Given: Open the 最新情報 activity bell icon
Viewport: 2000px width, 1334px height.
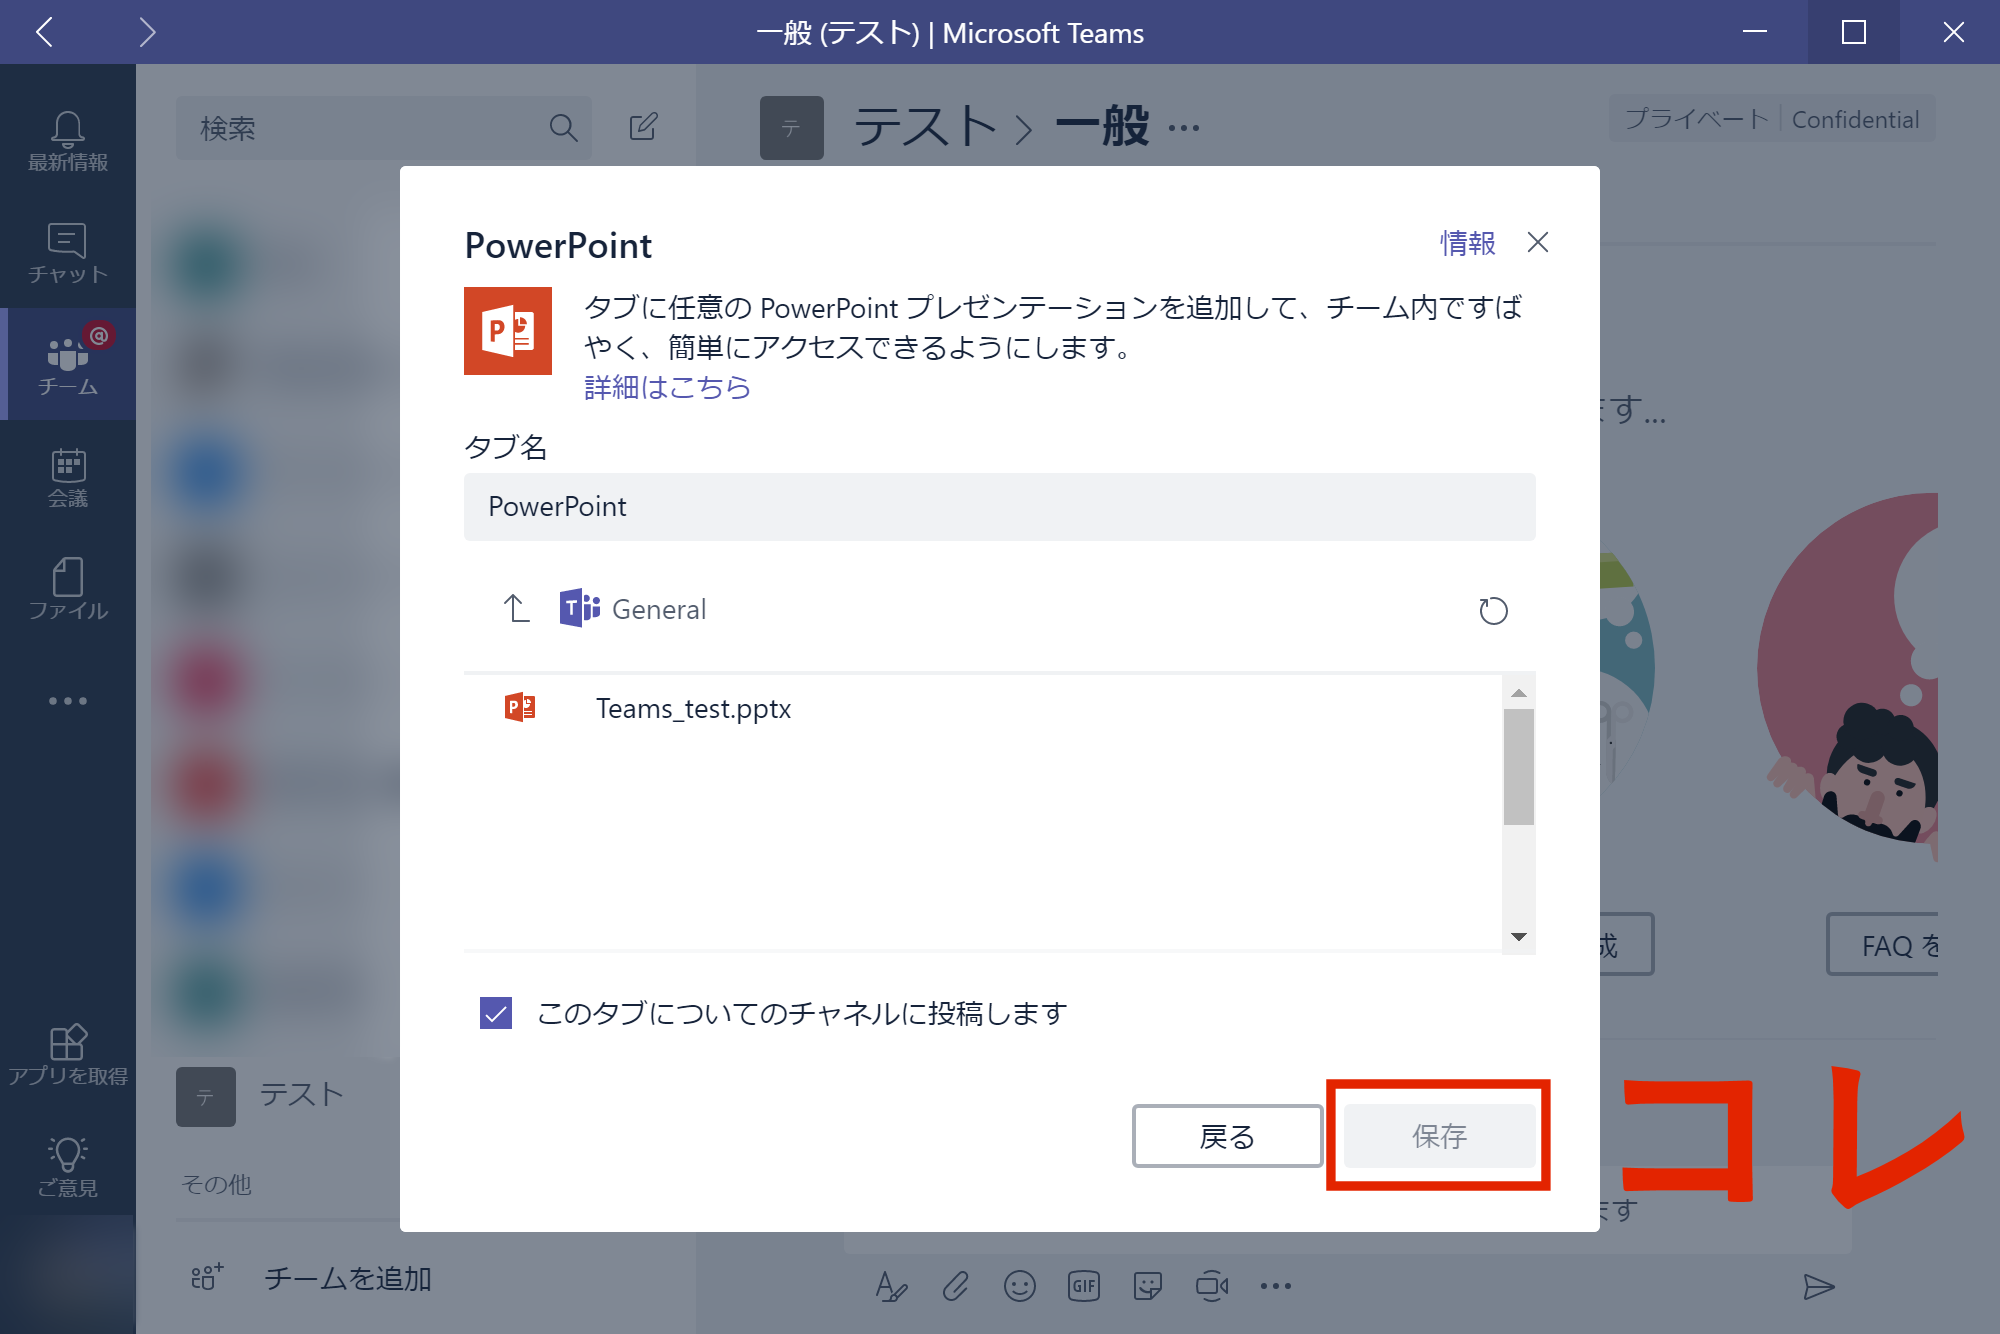Looking at the screenshot, I should click(x=67, y=140).
